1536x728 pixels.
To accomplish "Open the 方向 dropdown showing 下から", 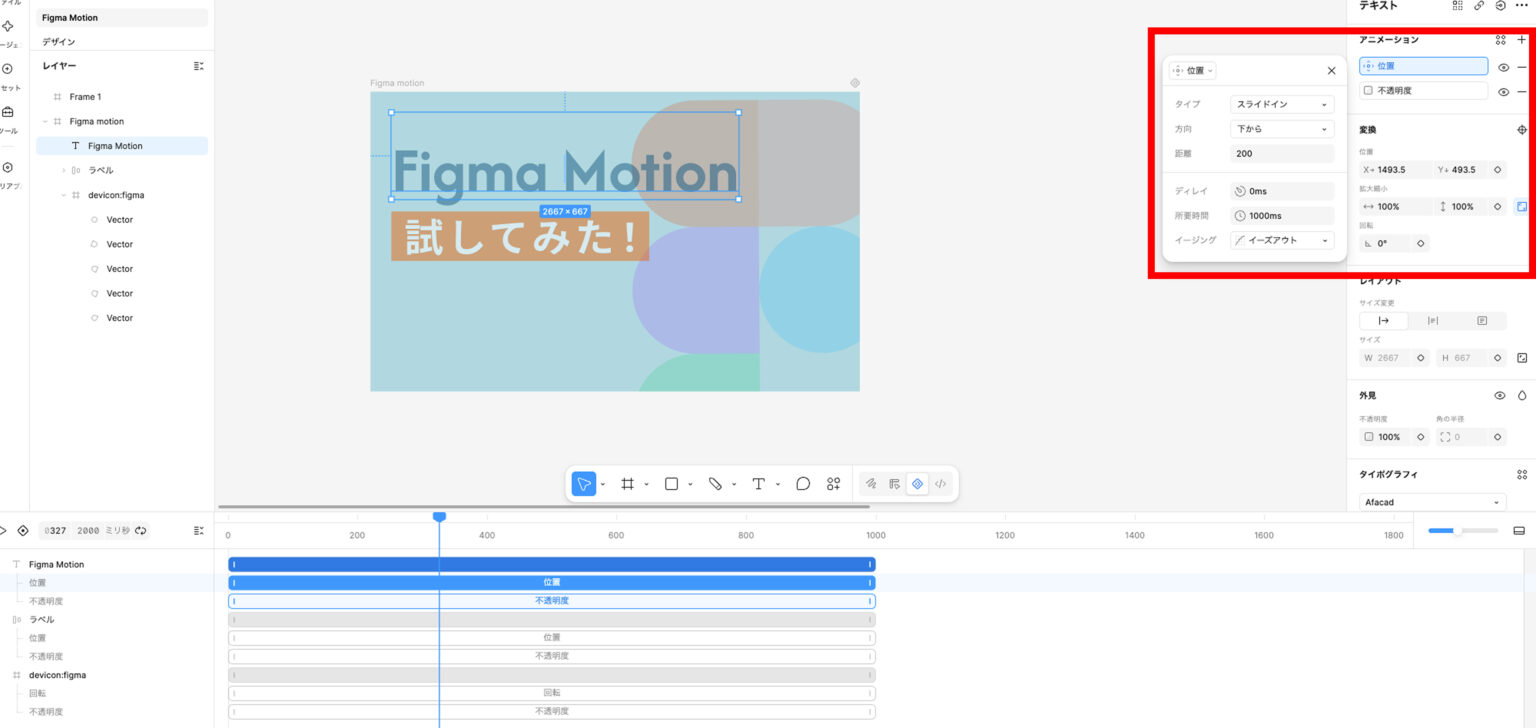I will (x=1282, y=129).
